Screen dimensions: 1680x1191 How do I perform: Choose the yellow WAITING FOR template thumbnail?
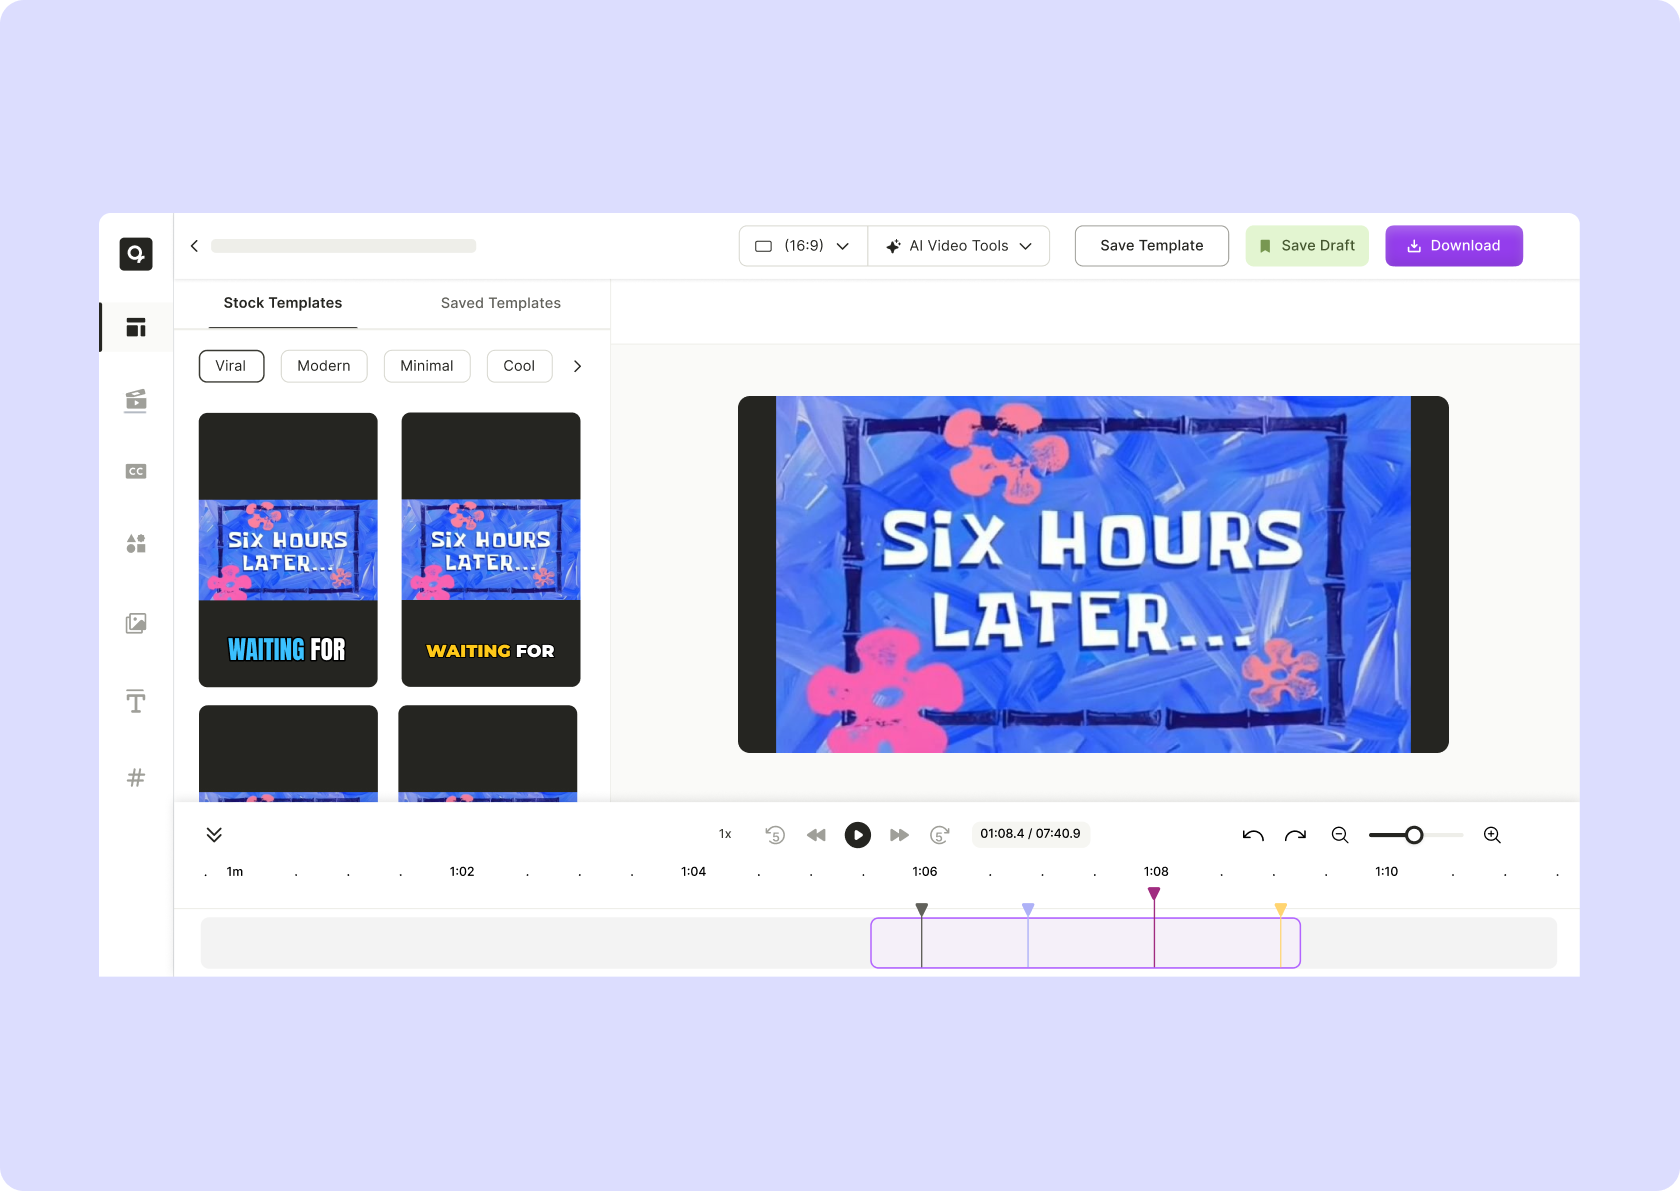[x=491, y=550]
